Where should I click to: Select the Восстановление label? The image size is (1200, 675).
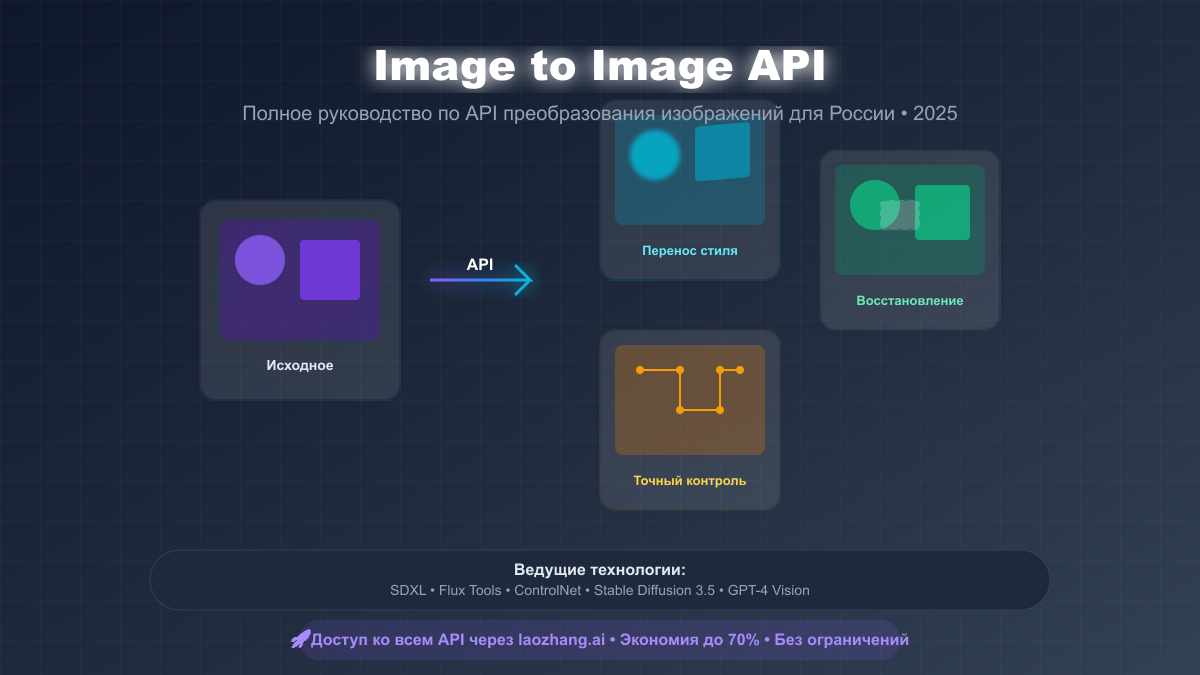910,301
